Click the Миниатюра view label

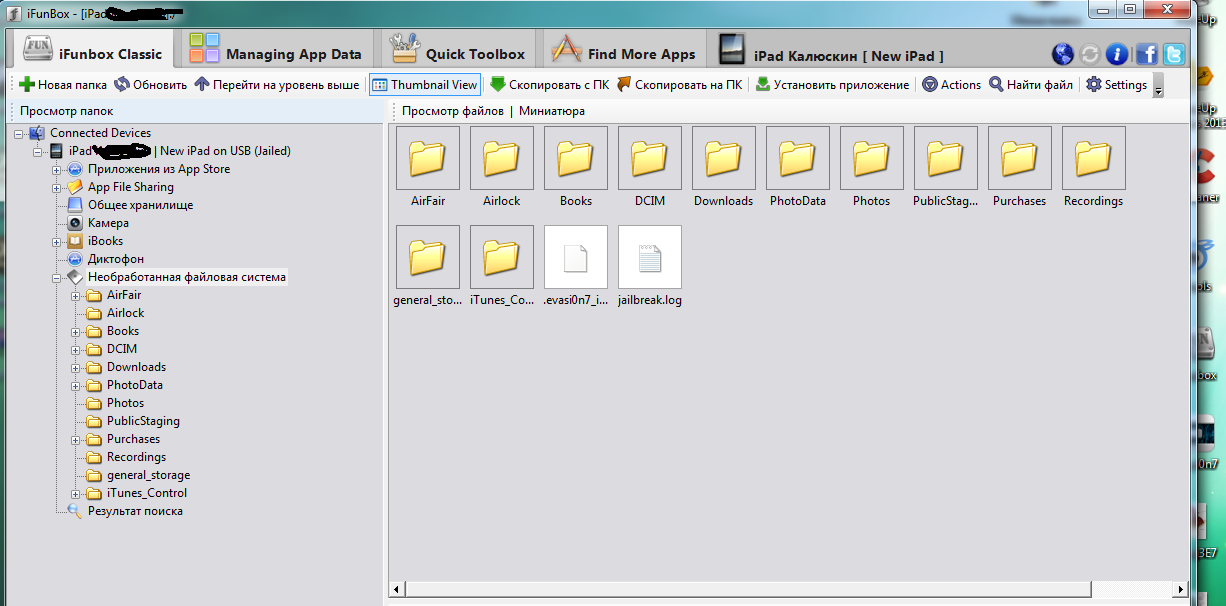coord(552,111)
